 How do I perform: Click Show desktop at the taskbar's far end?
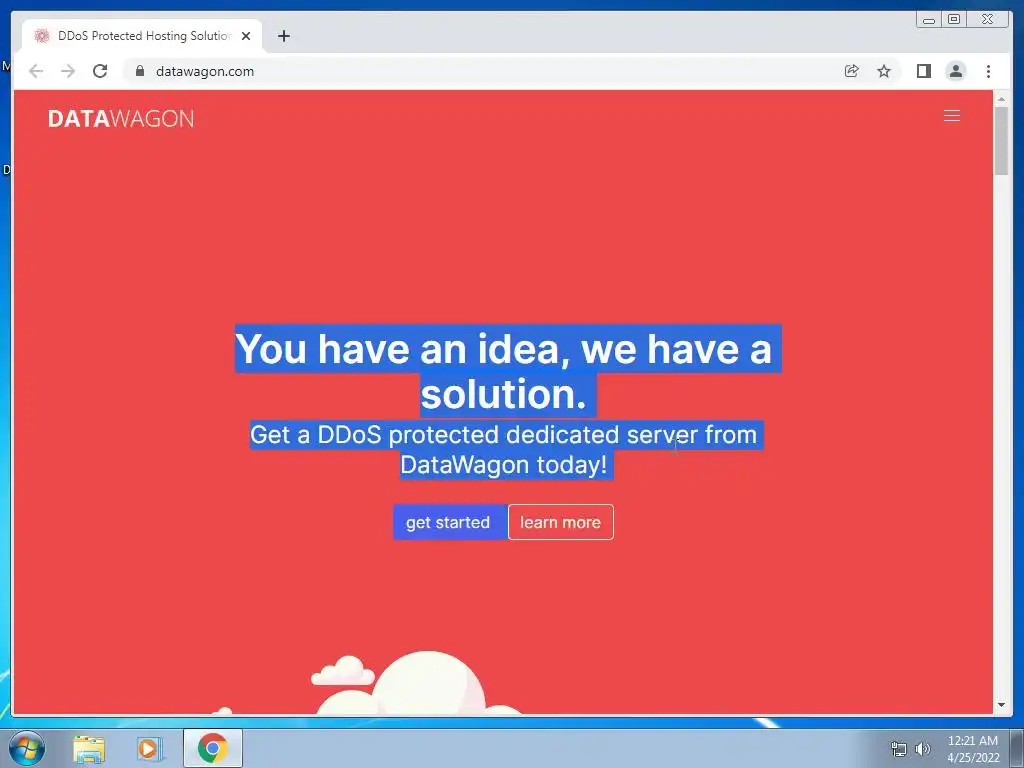click(1017, 748)
